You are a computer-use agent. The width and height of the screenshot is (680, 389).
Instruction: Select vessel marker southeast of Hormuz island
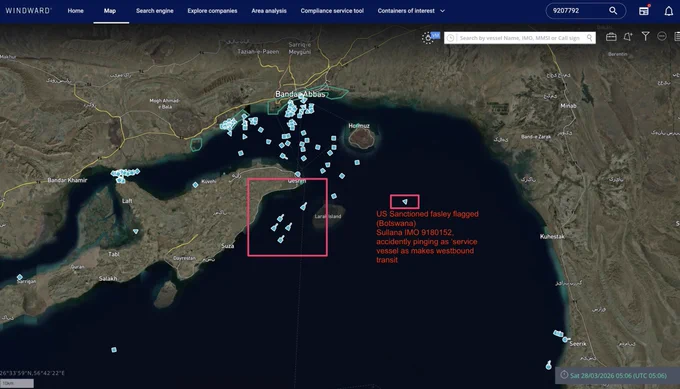[x=357, y=163]
